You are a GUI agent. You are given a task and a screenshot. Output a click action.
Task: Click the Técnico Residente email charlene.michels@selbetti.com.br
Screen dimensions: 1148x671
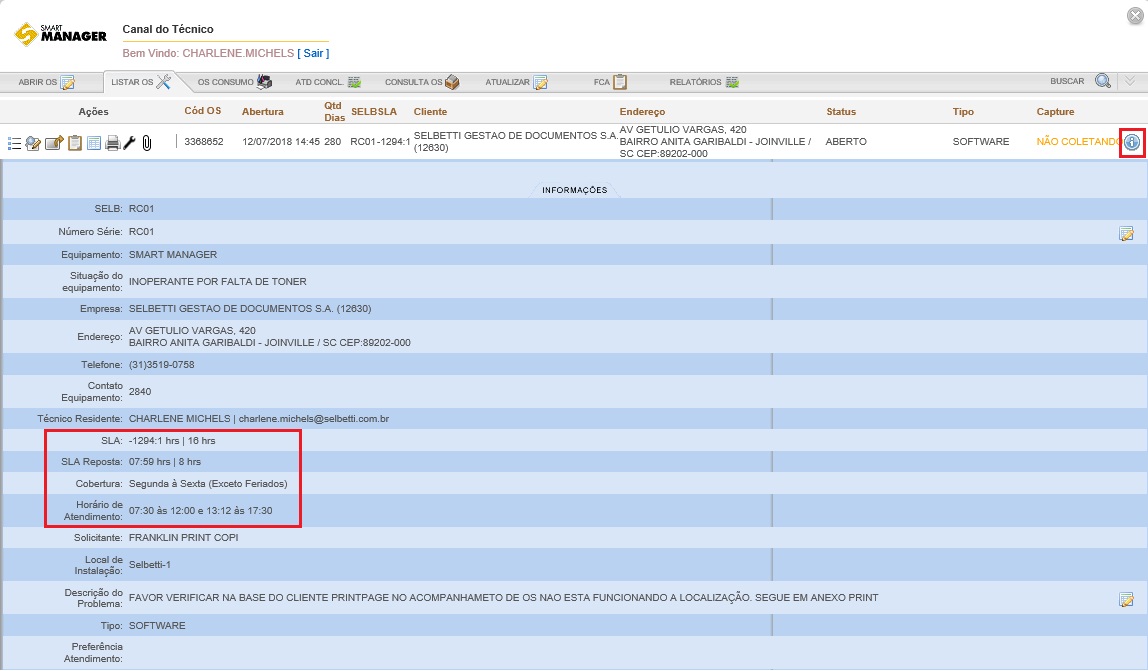(313, 418)
